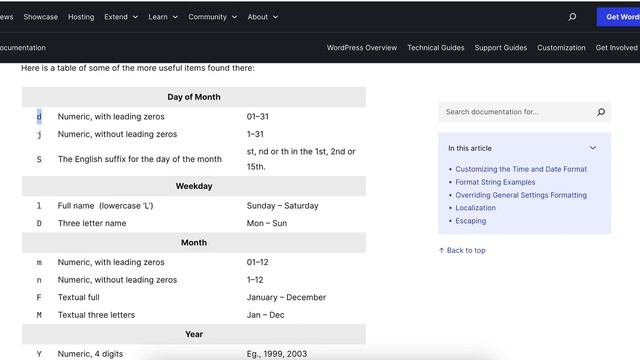This screenshot has width=640, height=360.
Task: Click the 'Textual full' cell
Action: click(78, 297)
